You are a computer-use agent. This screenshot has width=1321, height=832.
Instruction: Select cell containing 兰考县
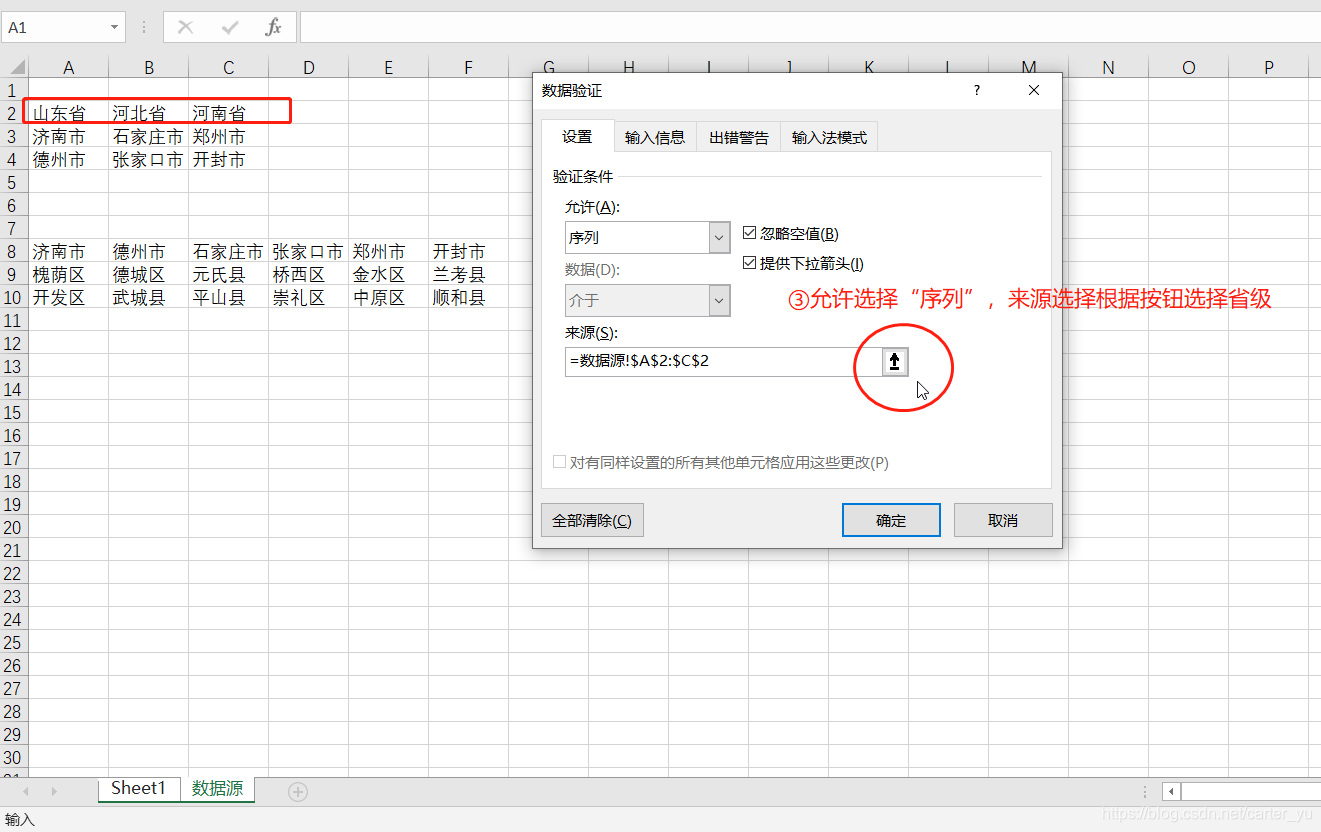(468, 274)
